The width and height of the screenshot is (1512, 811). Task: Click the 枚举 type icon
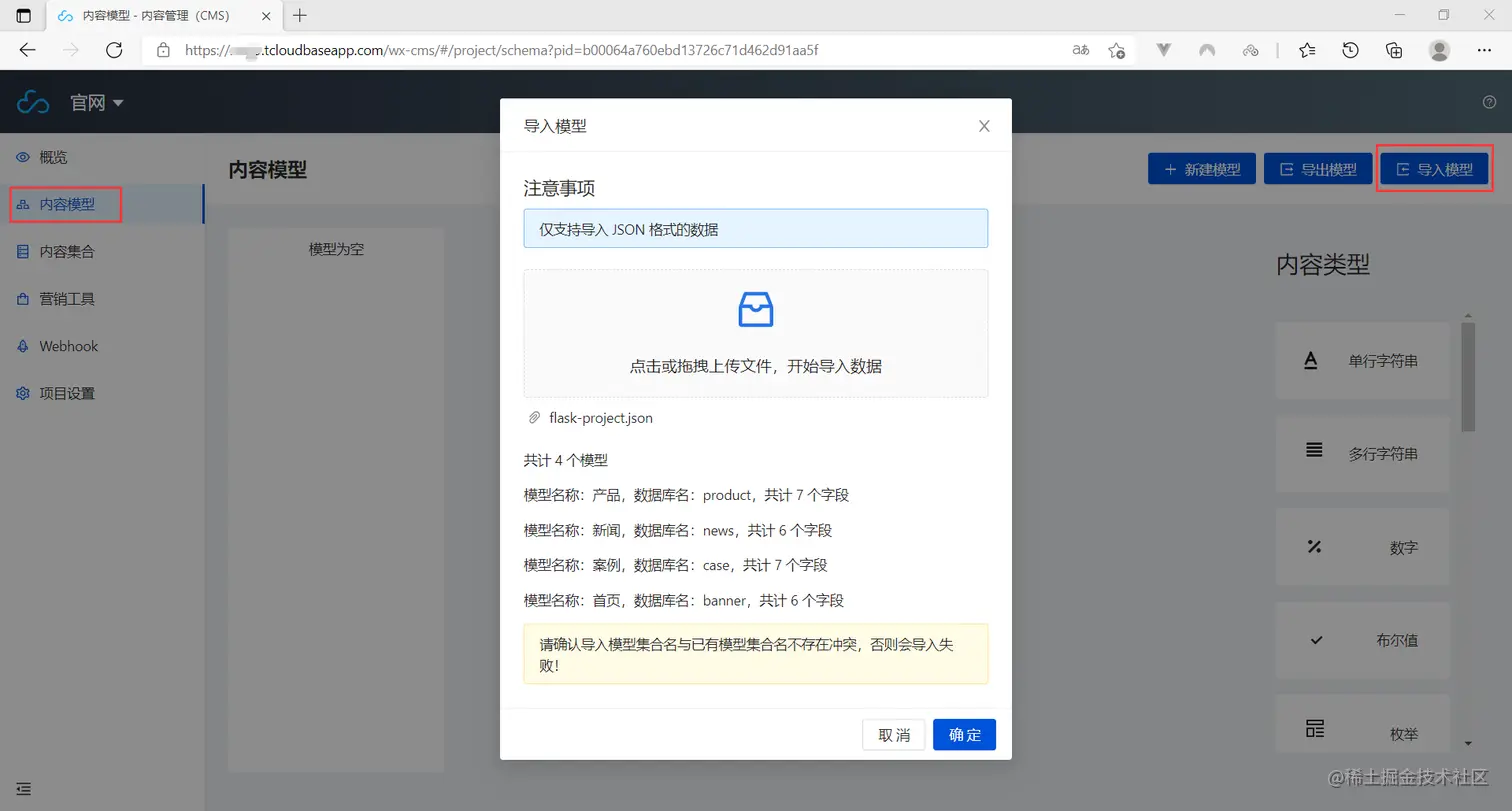coord(1315,728)
